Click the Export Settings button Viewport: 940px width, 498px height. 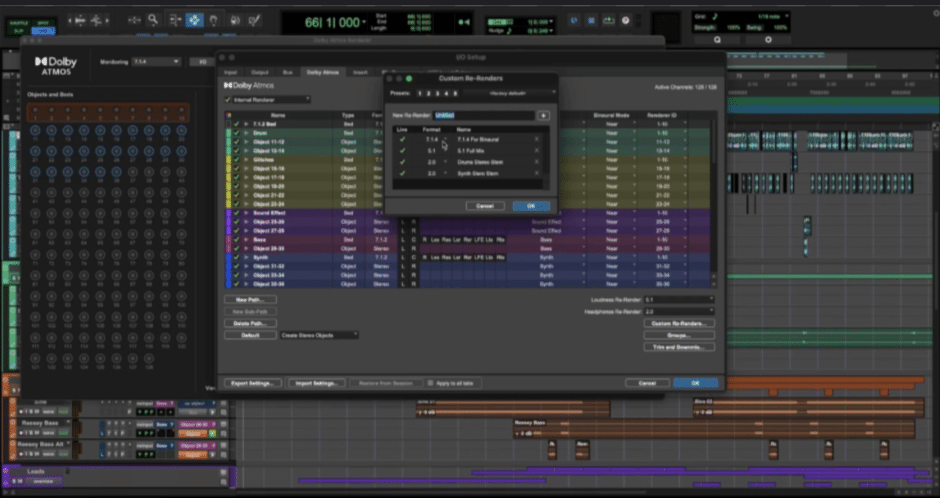click(x=253, y=383)
